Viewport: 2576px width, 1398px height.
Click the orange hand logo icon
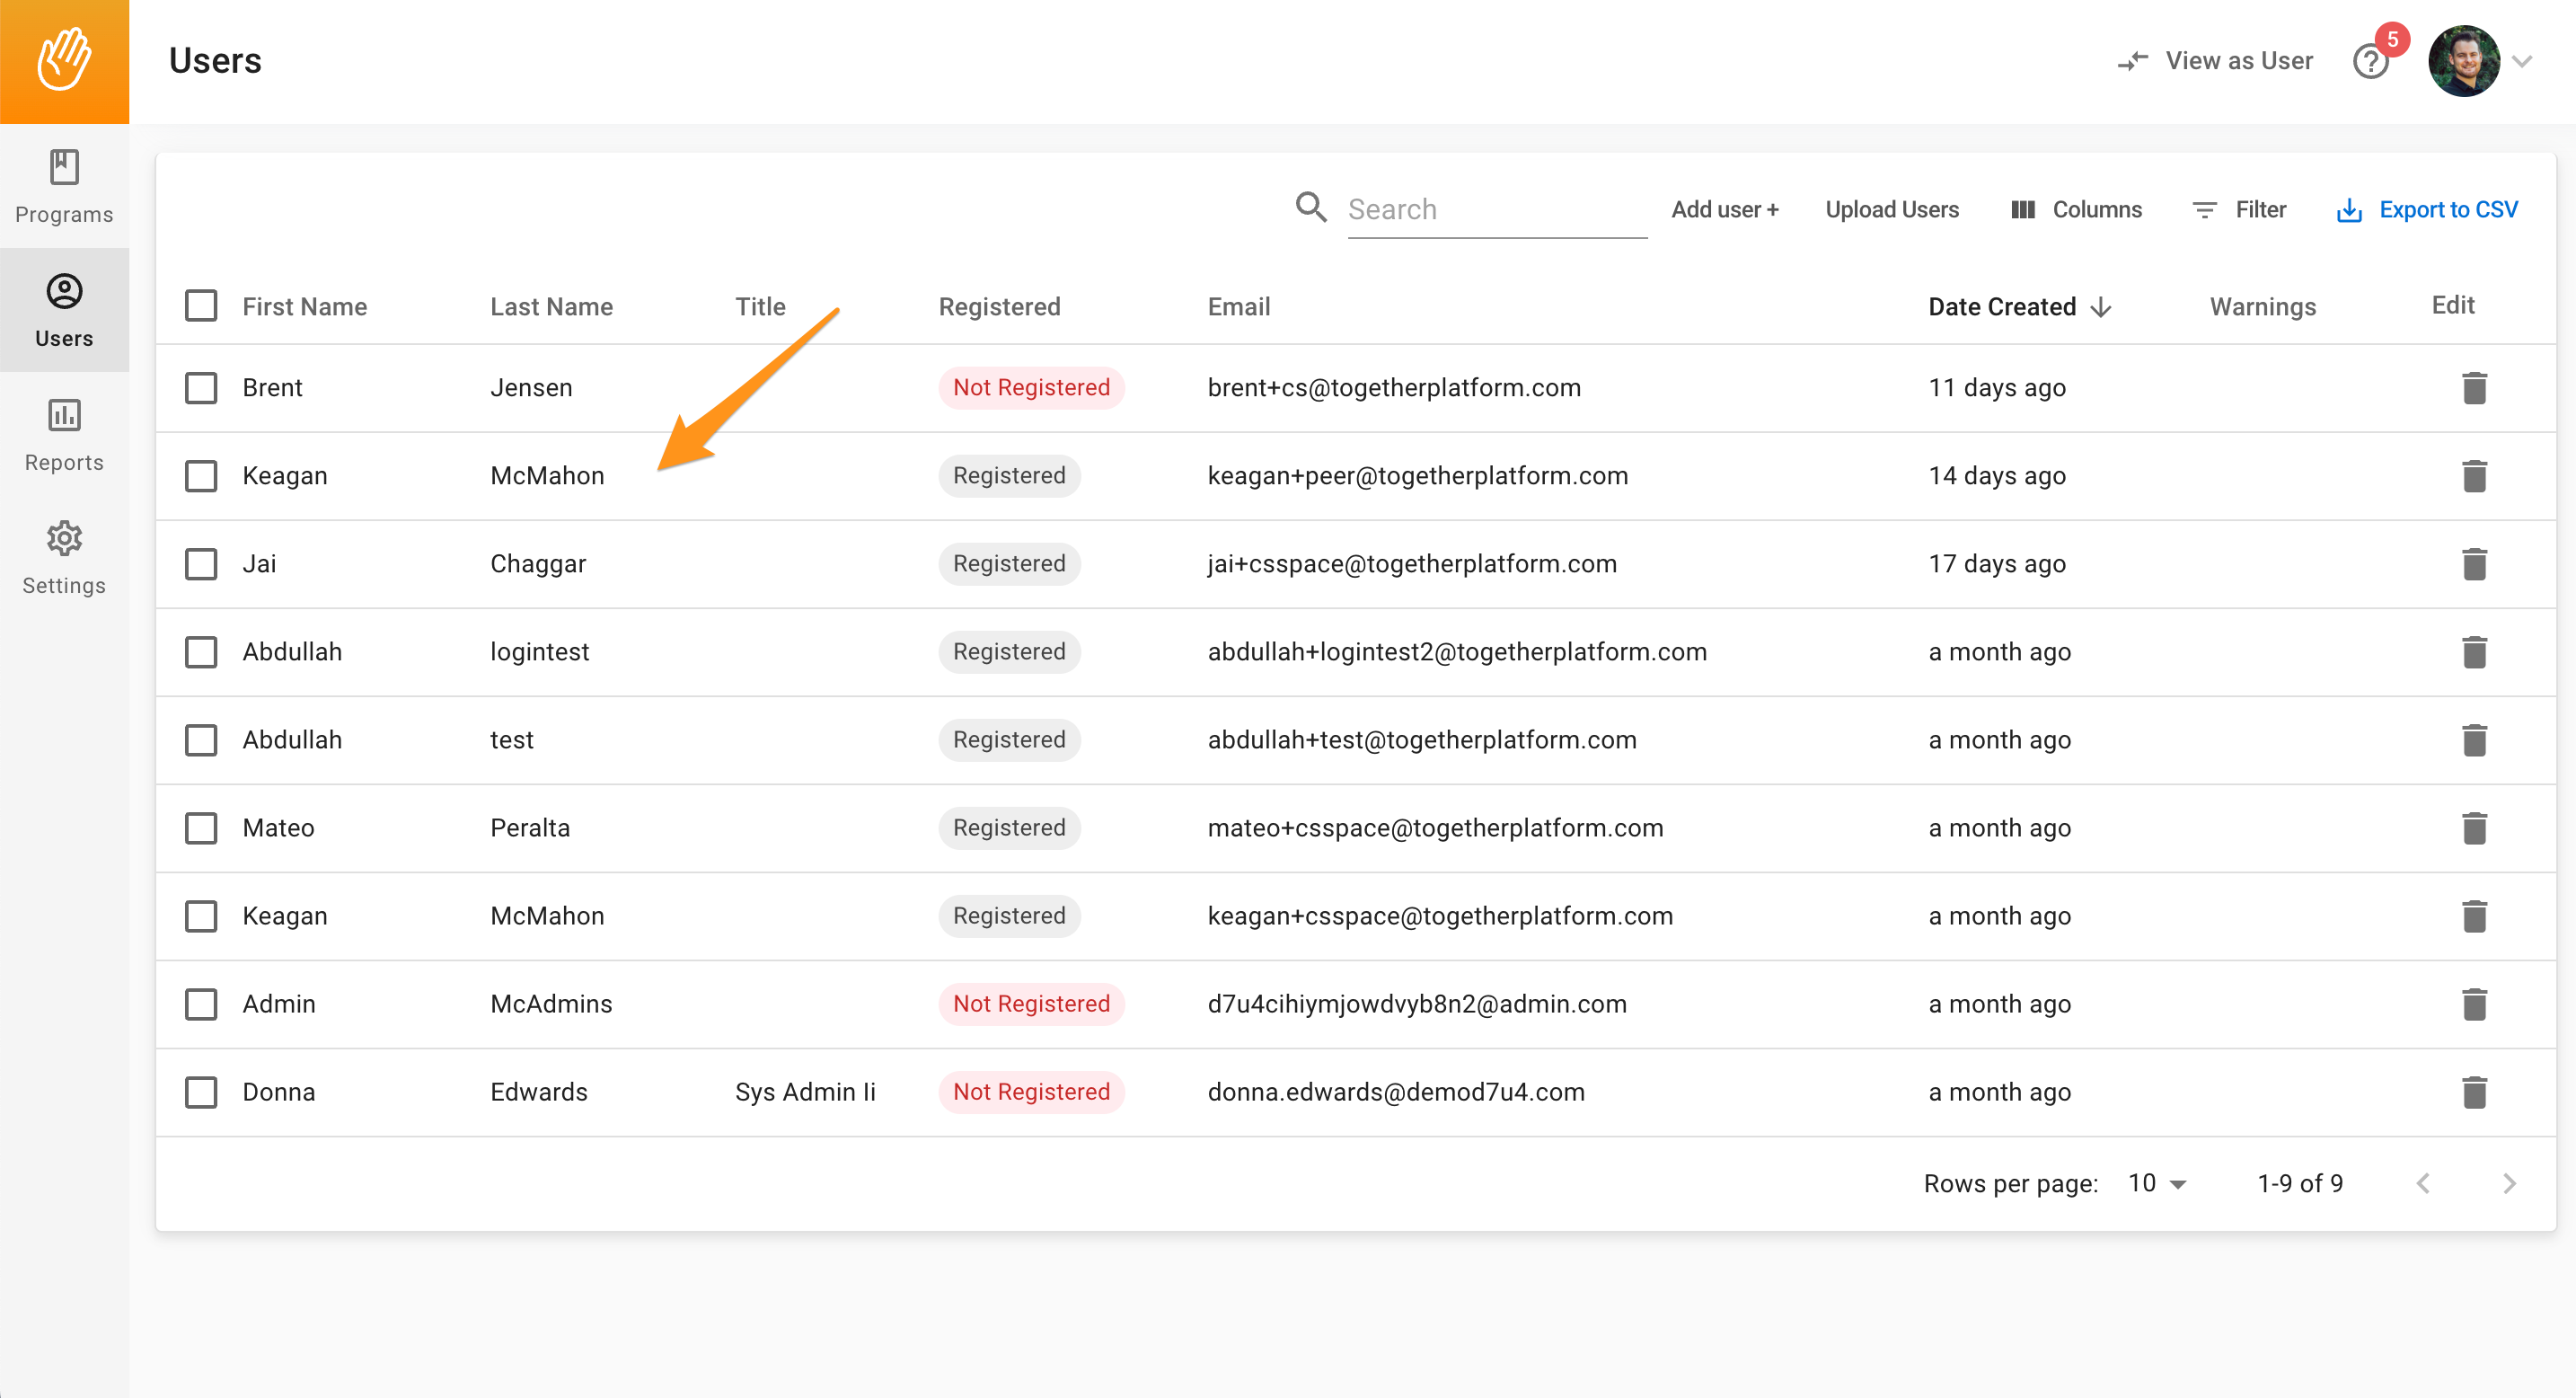coord(64,61)
